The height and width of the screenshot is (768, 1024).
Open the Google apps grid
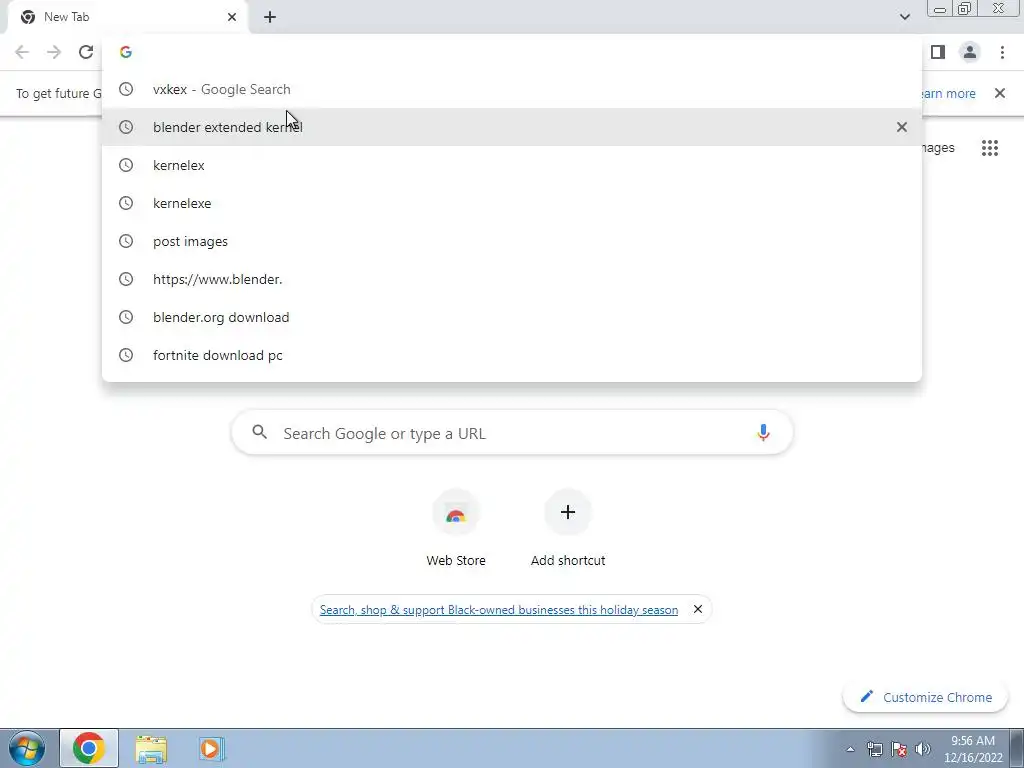989,148
